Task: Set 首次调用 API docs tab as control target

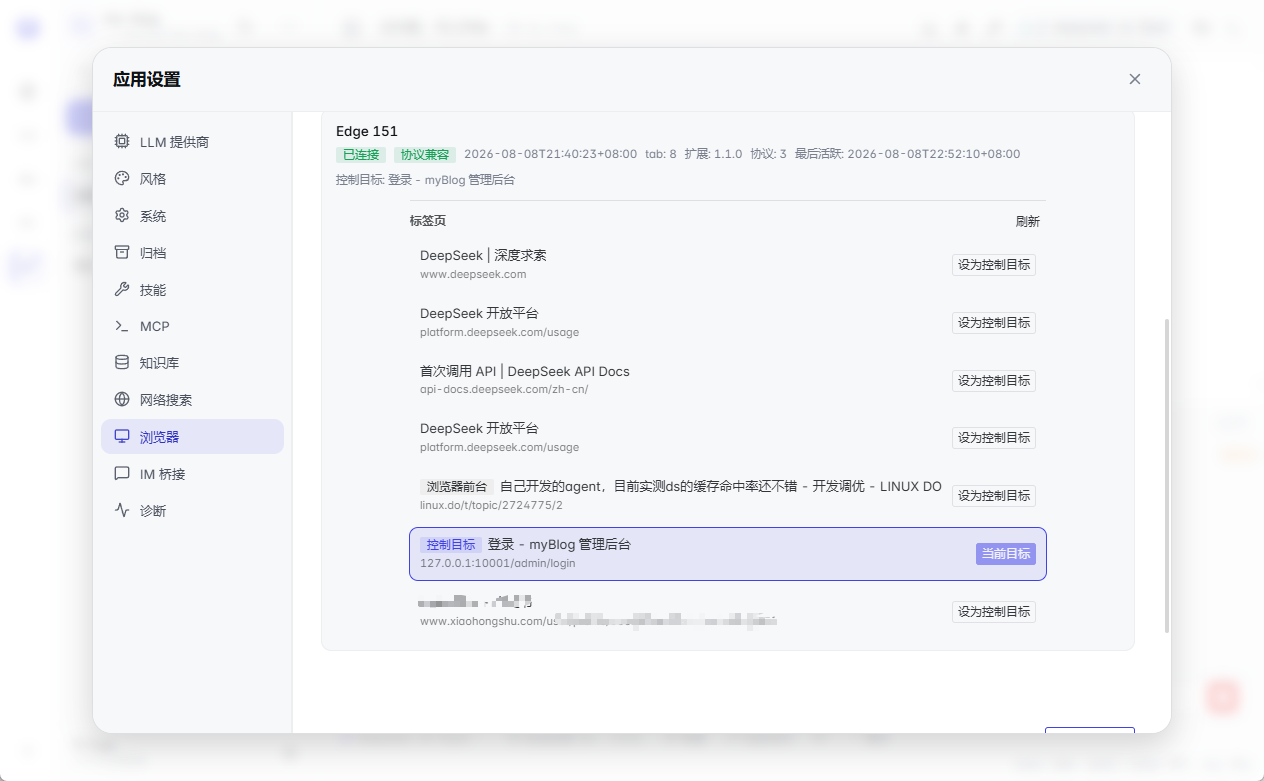Action: 994,380
